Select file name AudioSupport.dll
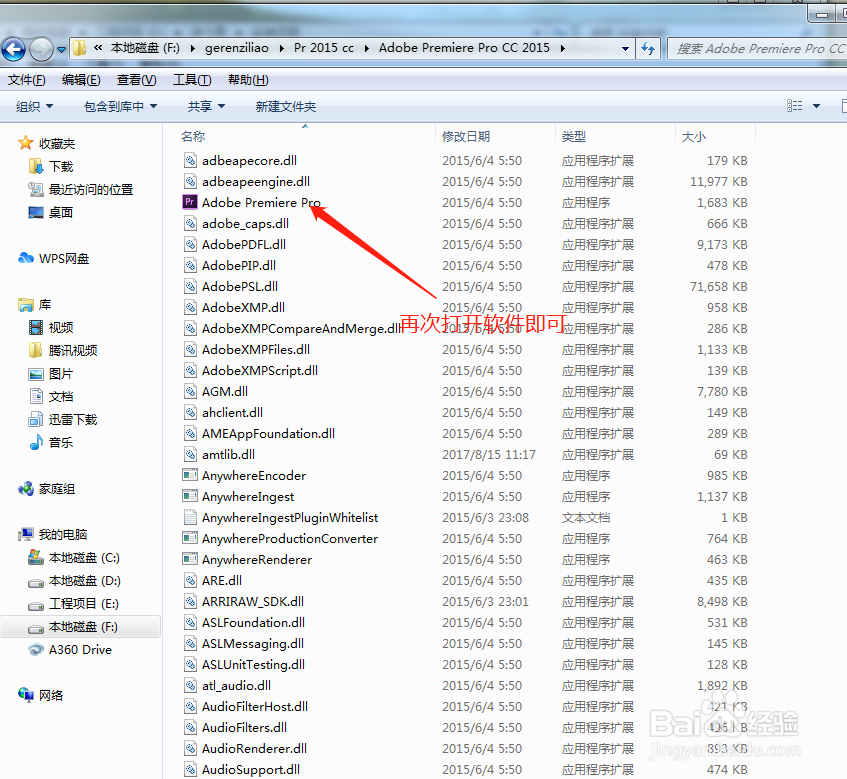 click(x=251, y=769)
